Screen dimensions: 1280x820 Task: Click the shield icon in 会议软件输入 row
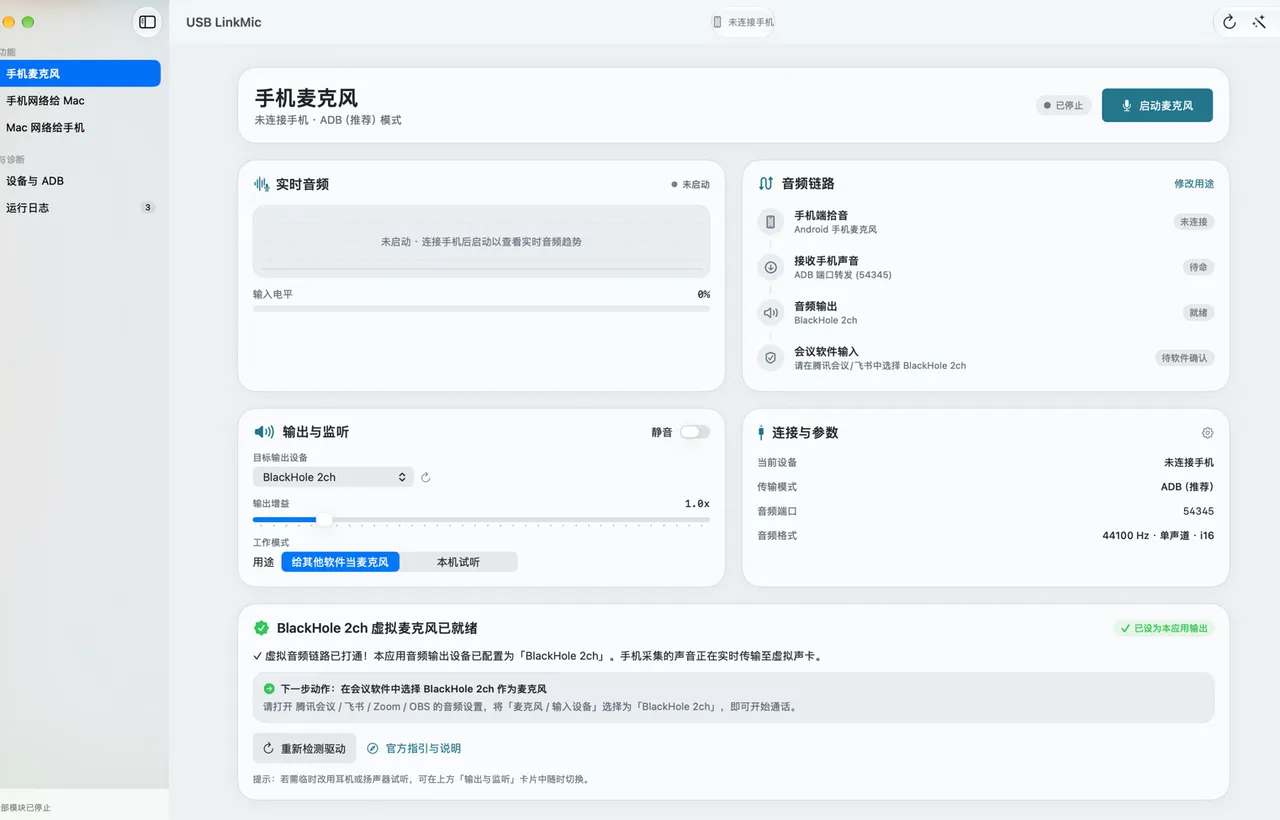[x=771, y=358]
